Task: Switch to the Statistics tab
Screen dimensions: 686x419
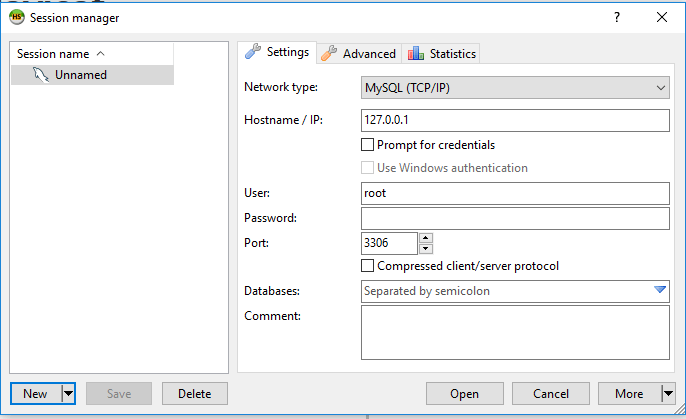Action: tap(441, 54)
